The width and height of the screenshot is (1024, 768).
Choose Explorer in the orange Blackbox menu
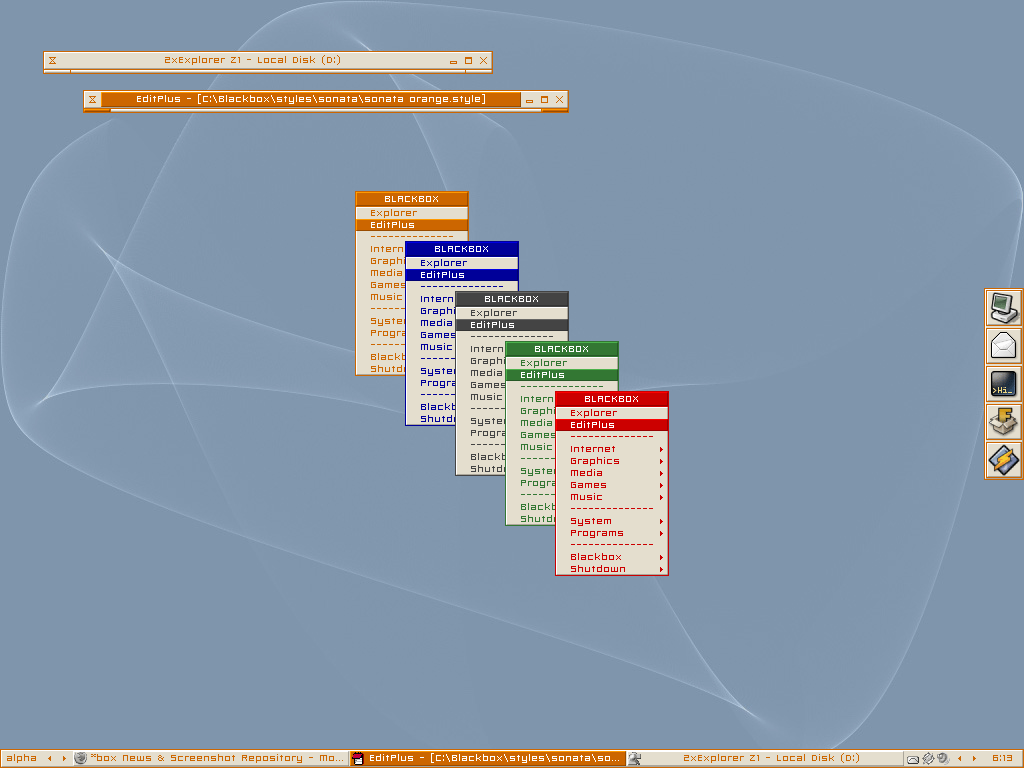pyautogui.click(x=411, y=213)
